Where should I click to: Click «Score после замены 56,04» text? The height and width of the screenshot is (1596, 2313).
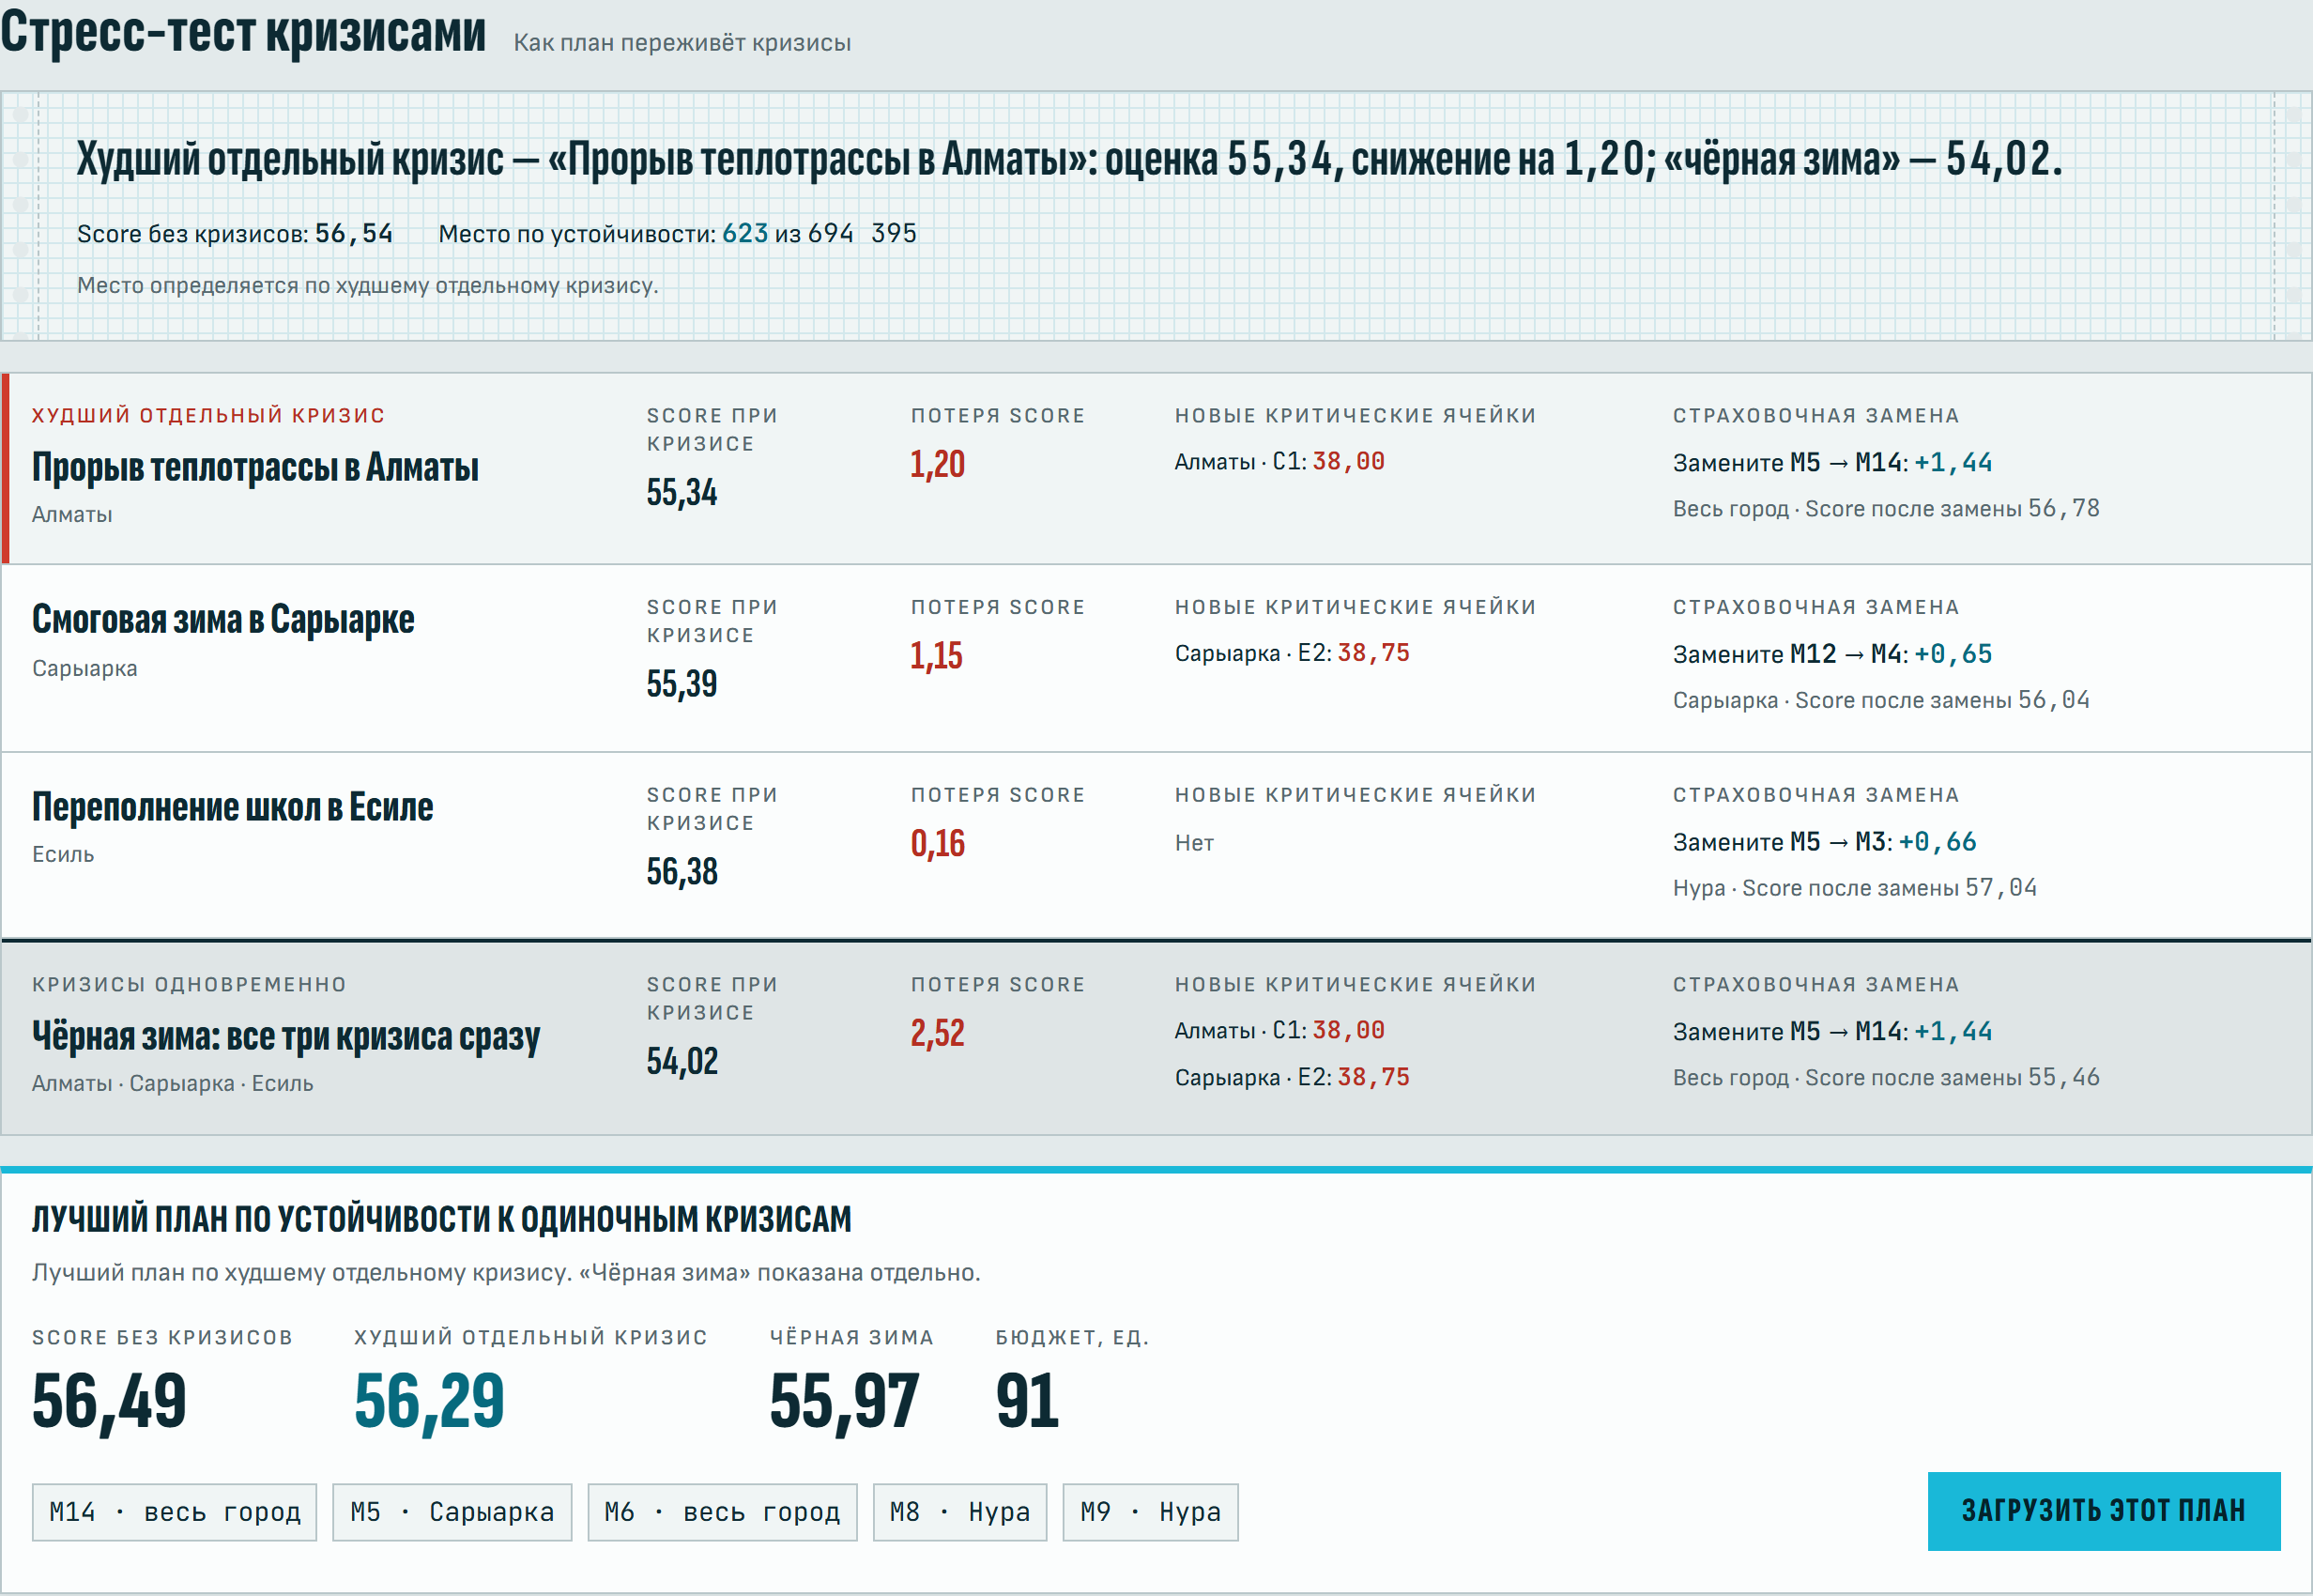[x=1942, y=700]
